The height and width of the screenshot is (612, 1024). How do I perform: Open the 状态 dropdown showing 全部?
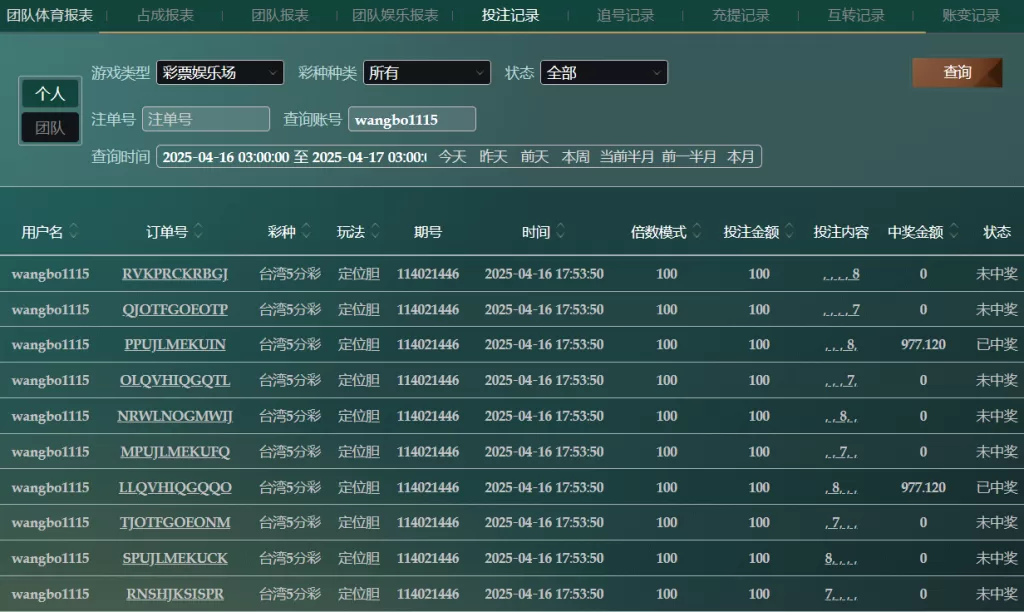point(604,73)
